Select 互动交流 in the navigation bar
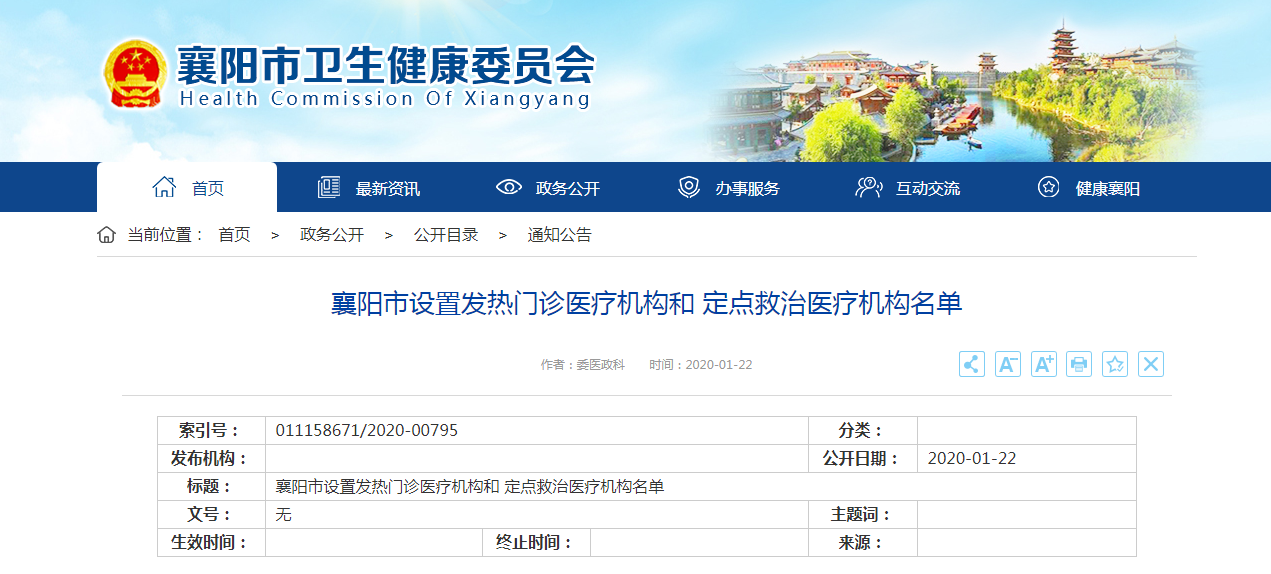1271x574 pixels. [908, 188]
